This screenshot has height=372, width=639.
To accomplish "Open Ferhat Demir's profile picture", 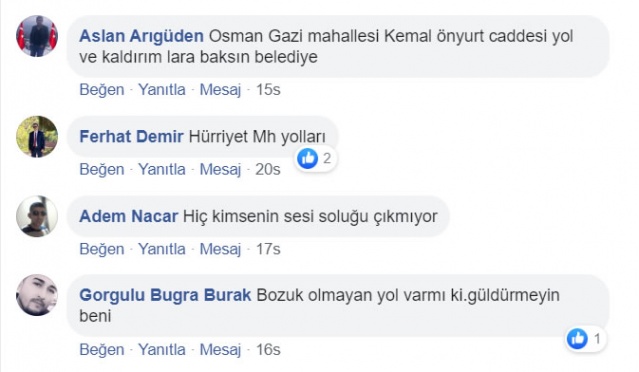I will tap(37, 136).
